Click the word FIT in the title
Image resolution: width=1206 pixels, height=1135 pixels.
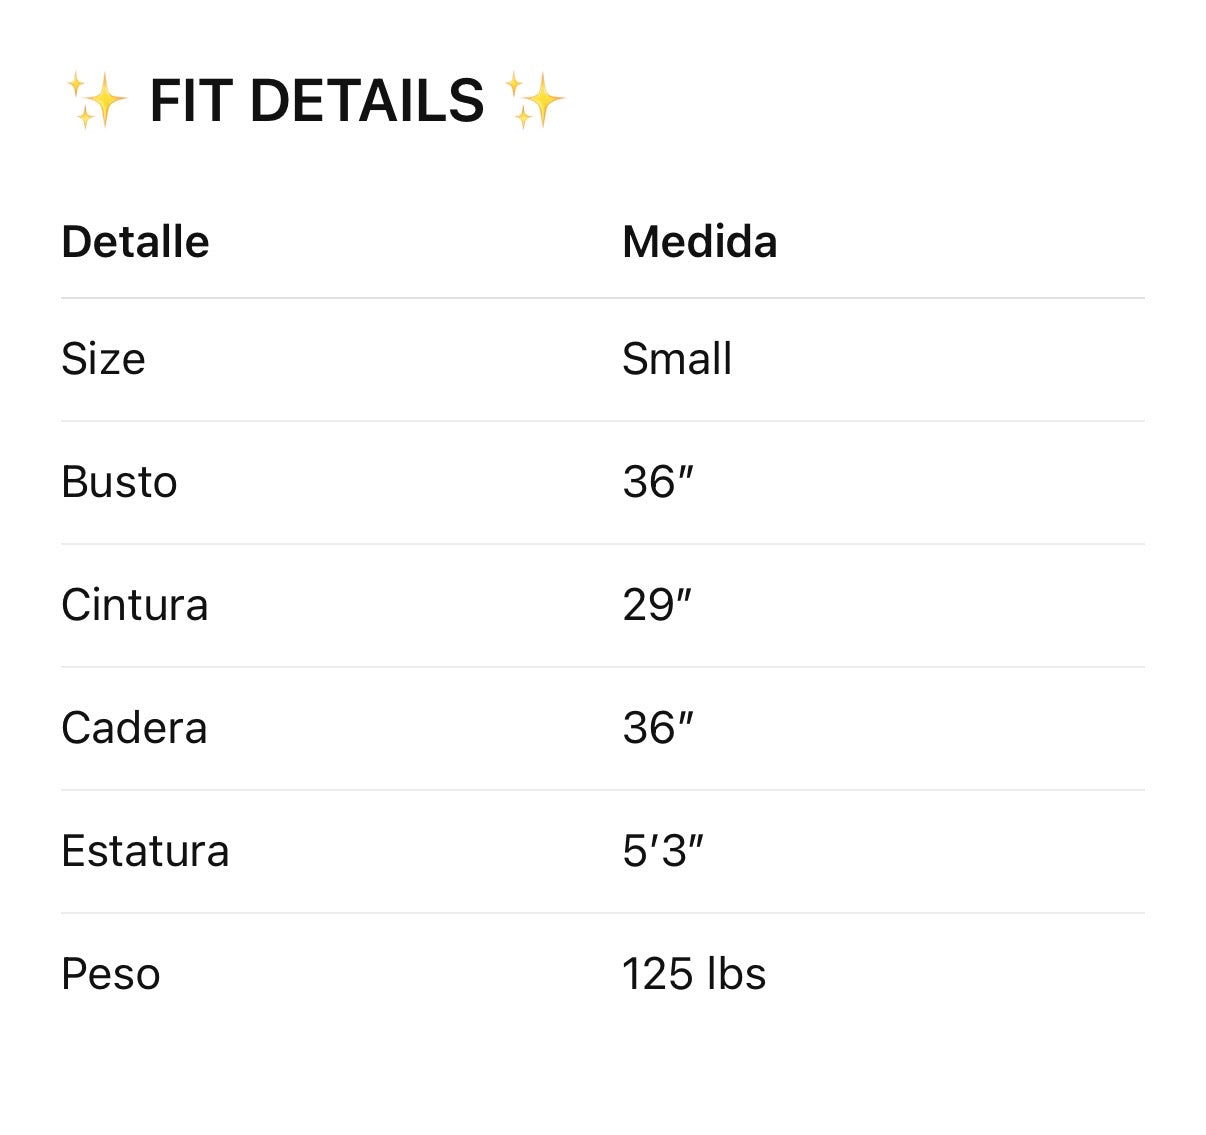[191, 101]
